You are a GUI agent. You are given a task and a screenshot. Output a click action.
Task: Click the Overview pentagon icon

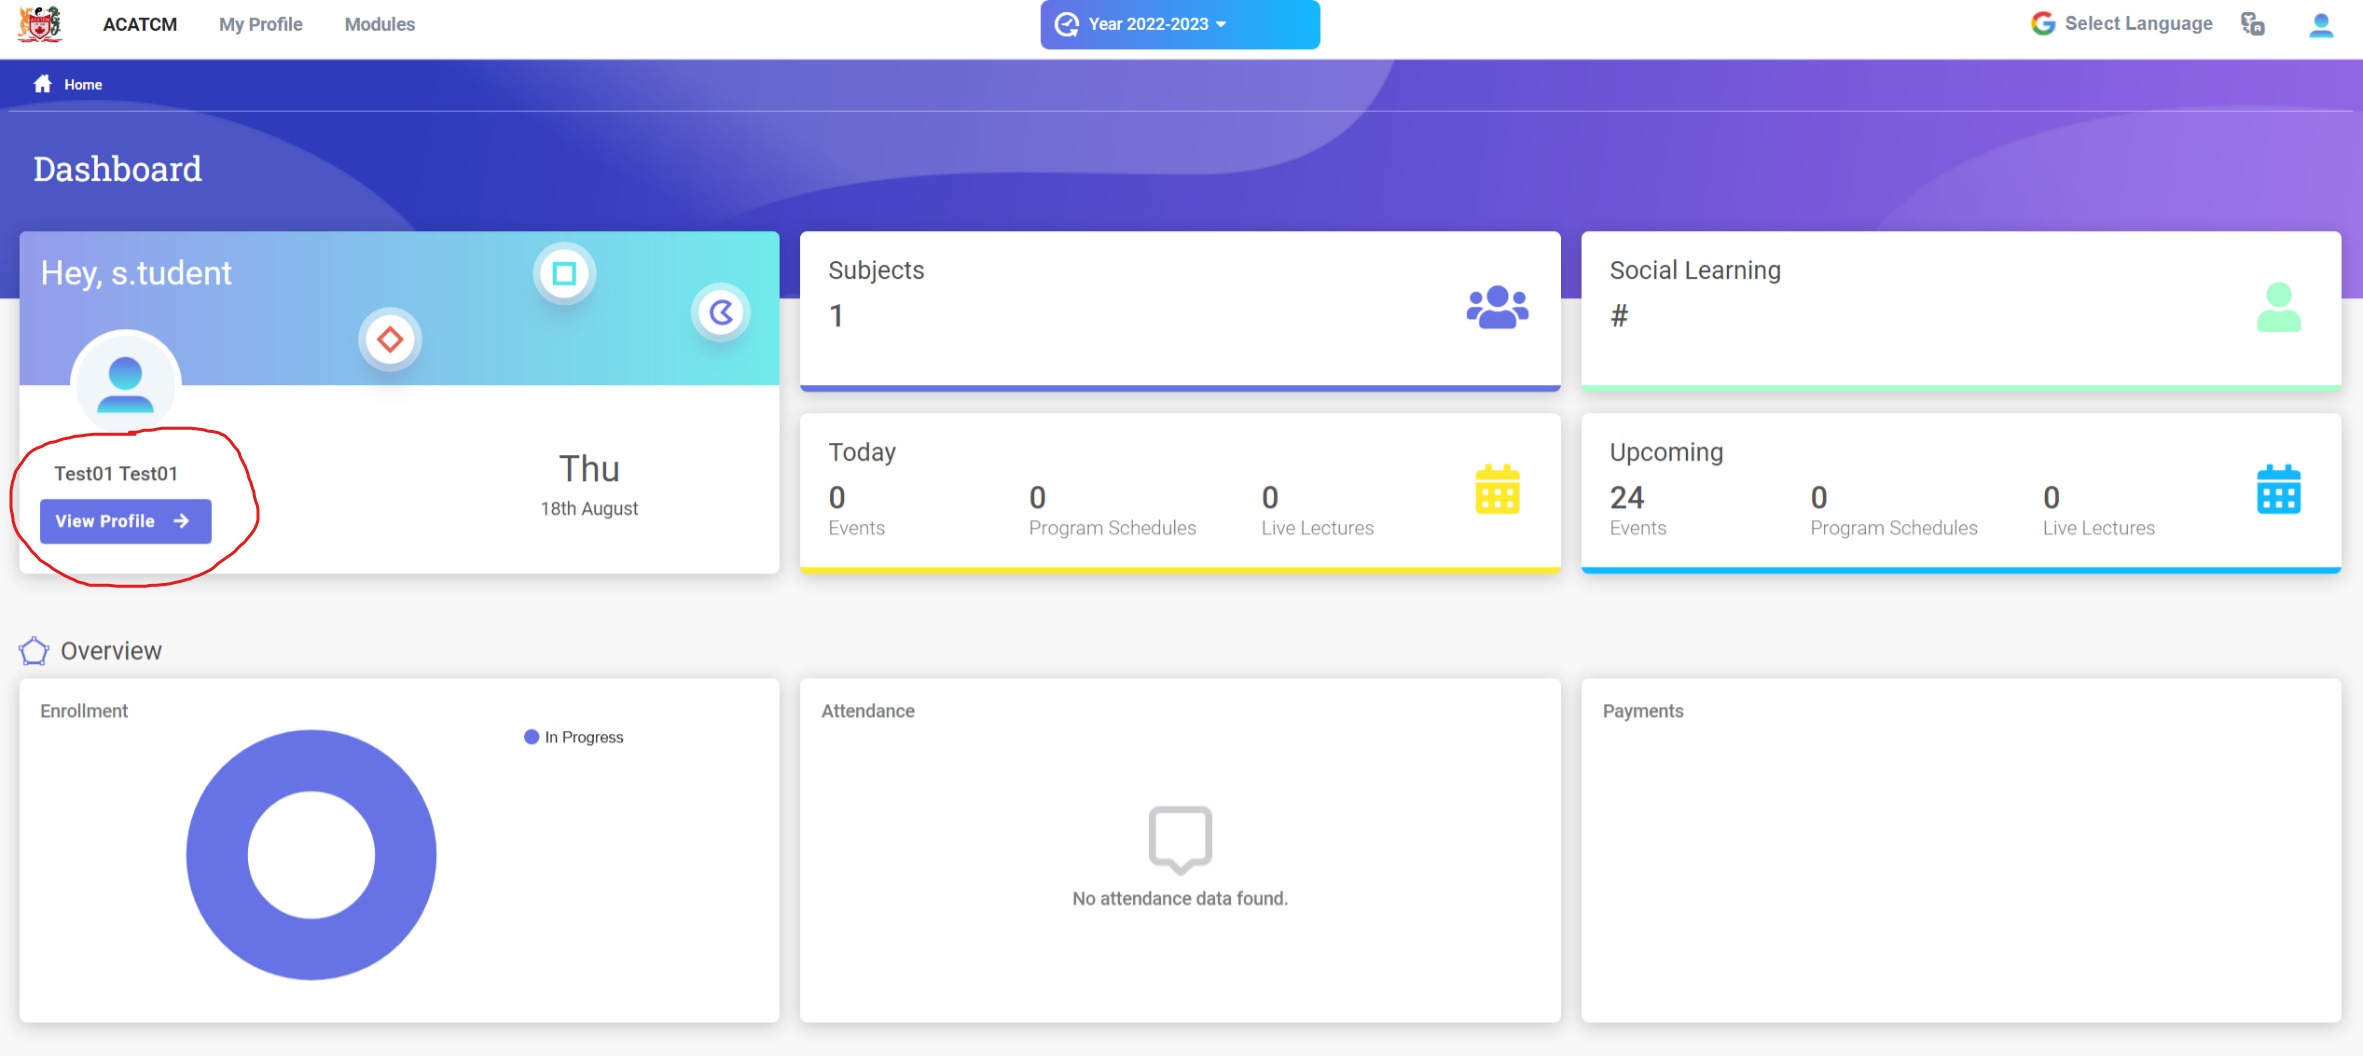[34, 651]
